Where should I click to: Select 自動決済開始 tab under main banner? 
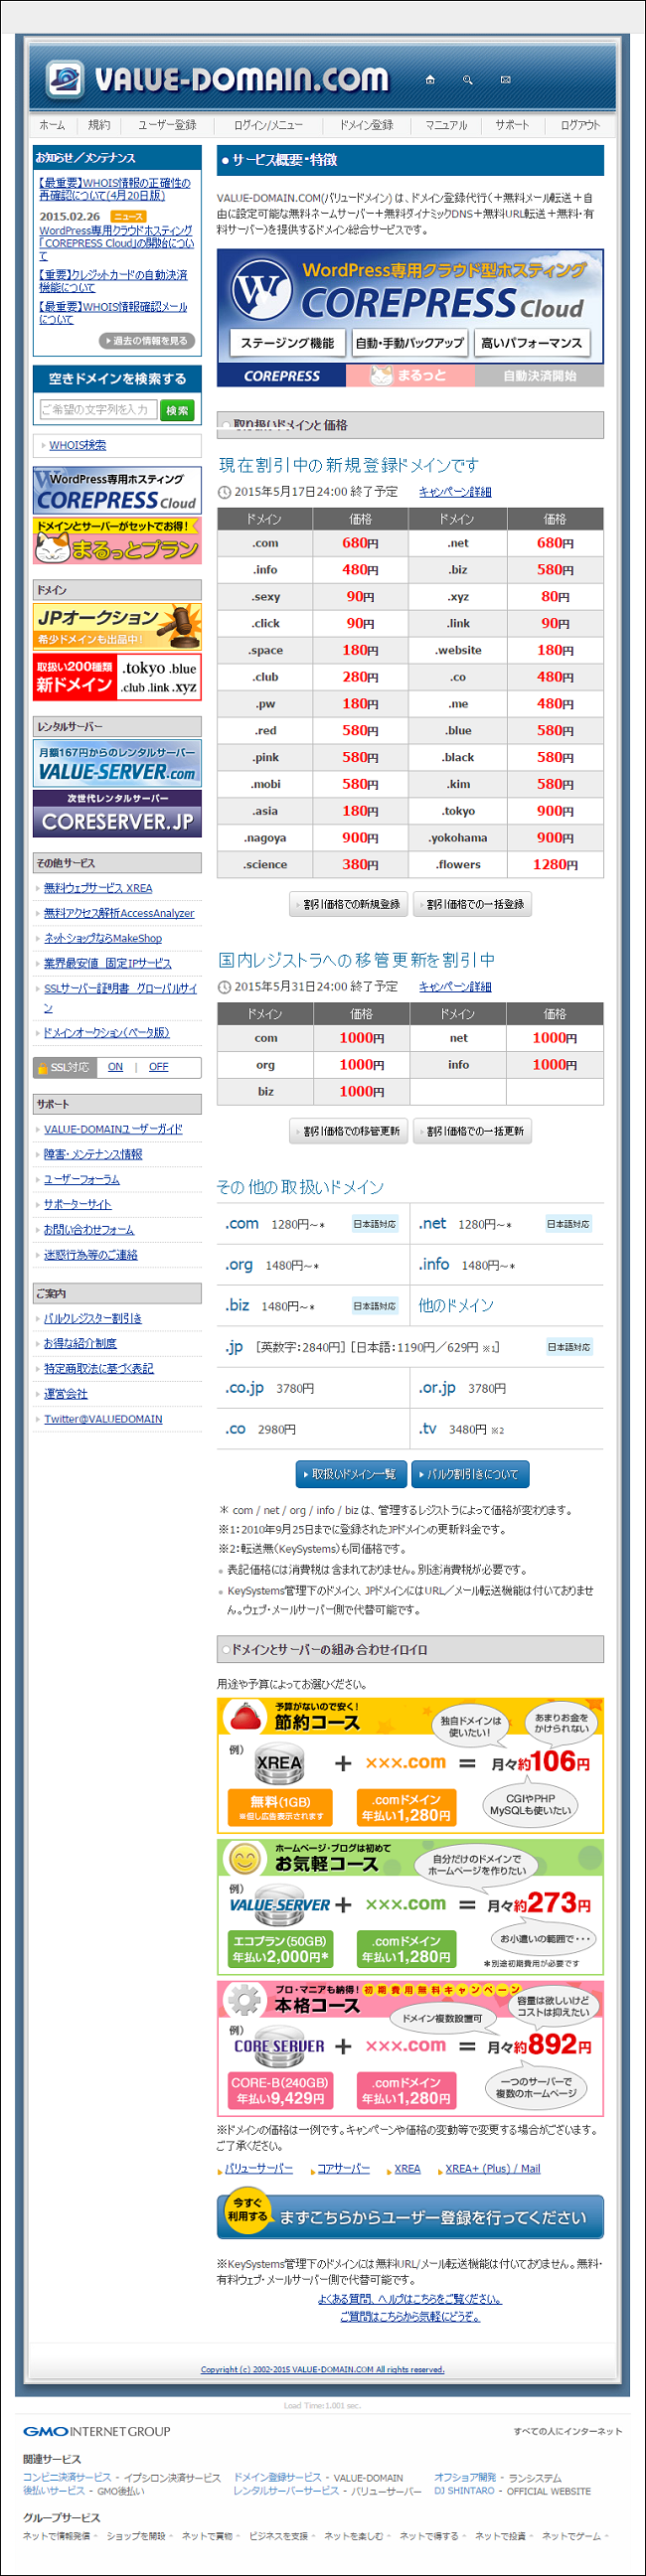pyautogui.click(x=539, y=376)
